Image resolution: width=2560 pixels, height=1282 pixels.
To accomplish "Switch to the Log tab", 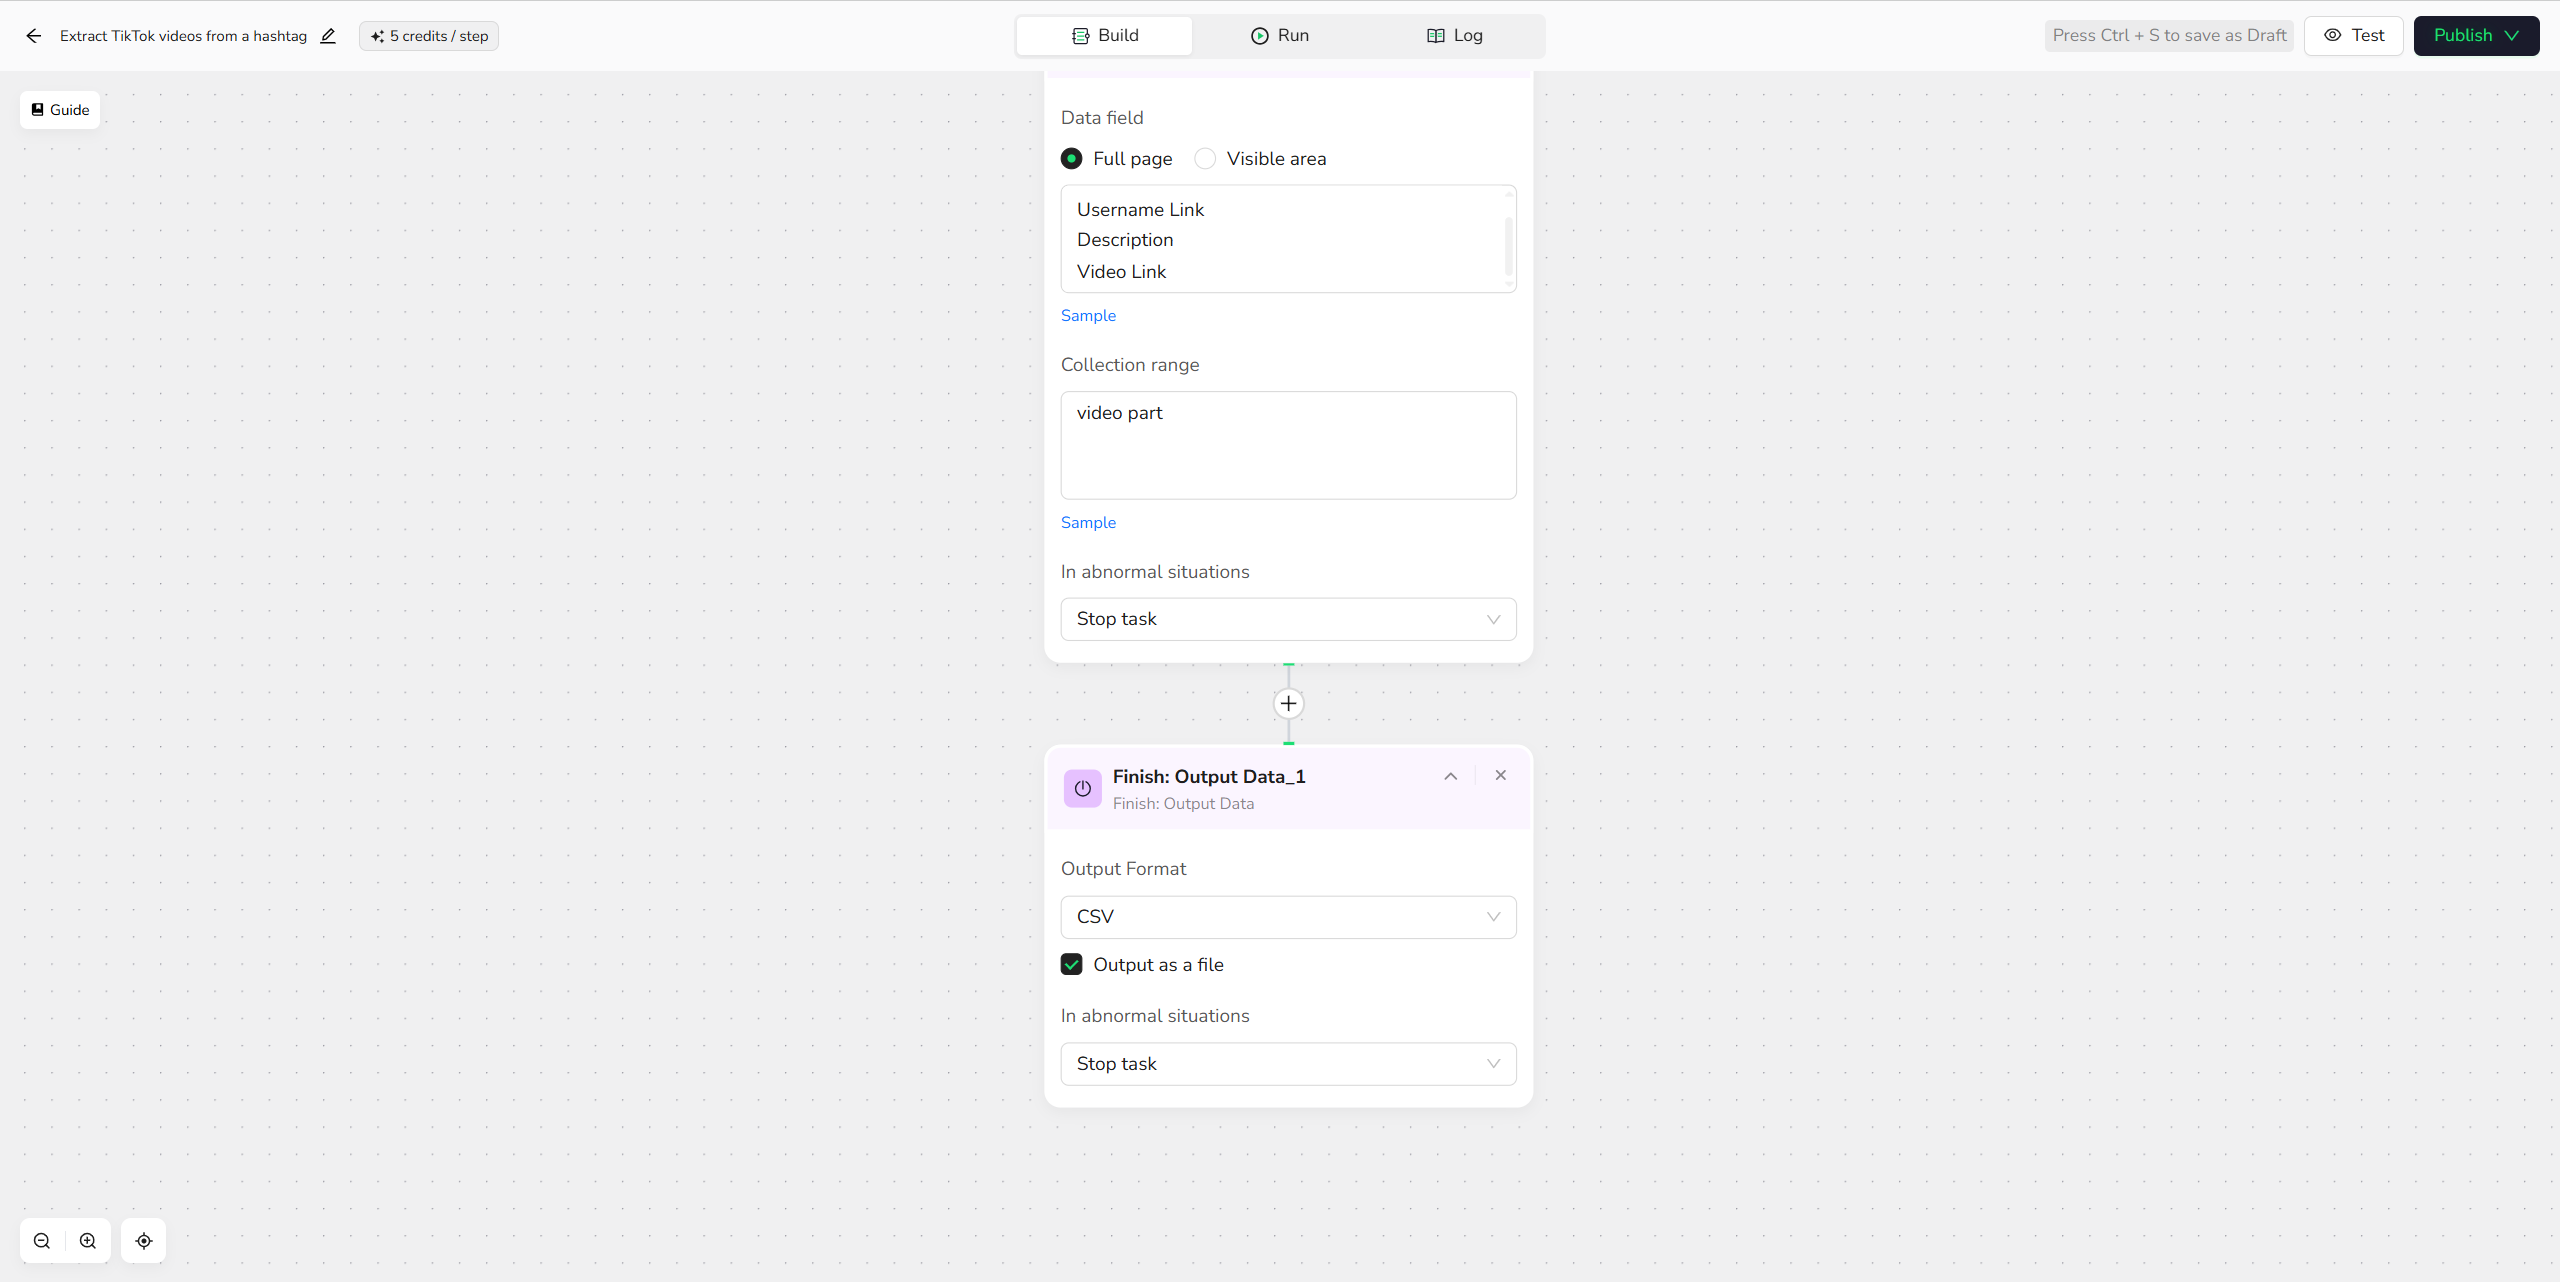I will tap(1454, 36).
